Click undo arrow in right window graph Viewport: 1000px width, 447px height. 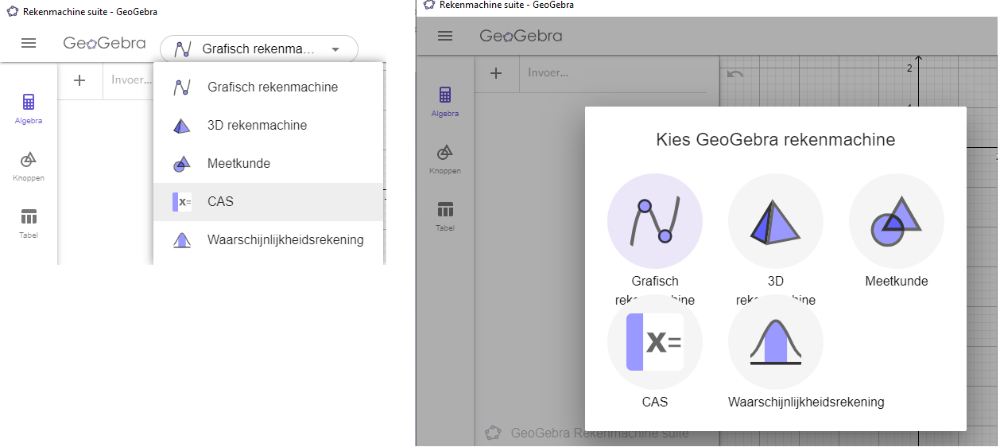tap(735, 74)
